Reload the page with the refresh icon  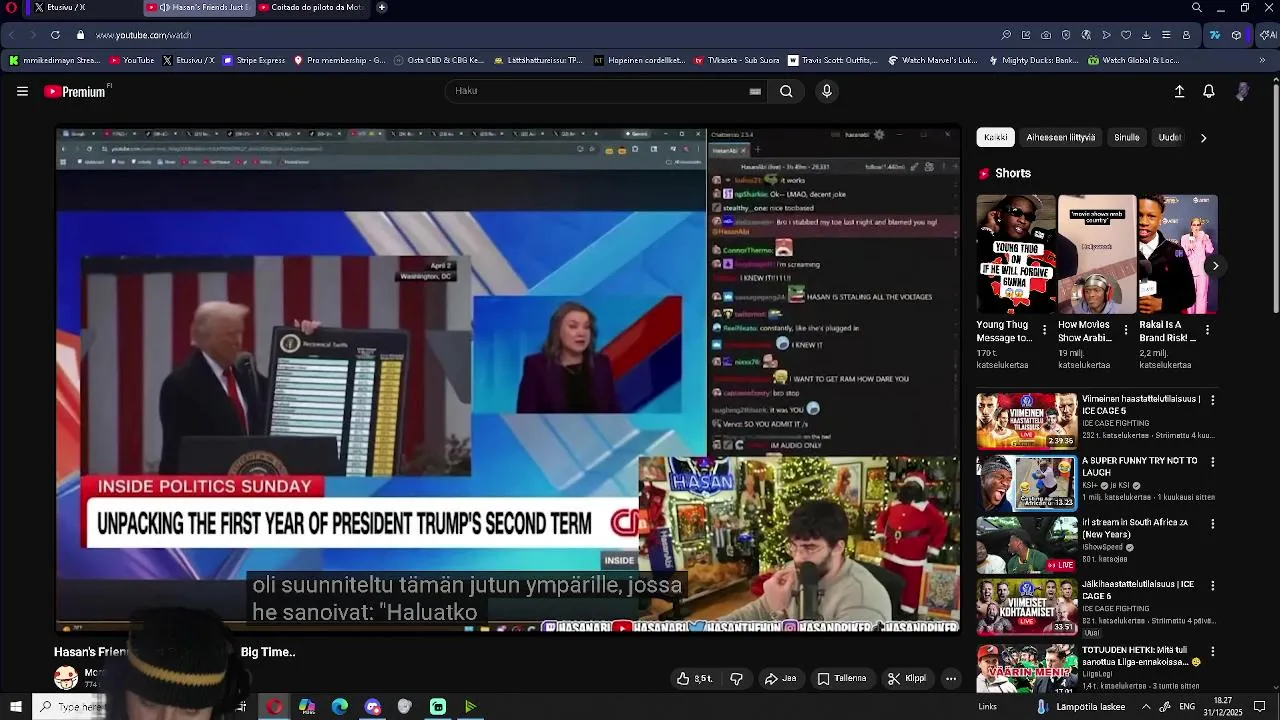tap(55, 35)
